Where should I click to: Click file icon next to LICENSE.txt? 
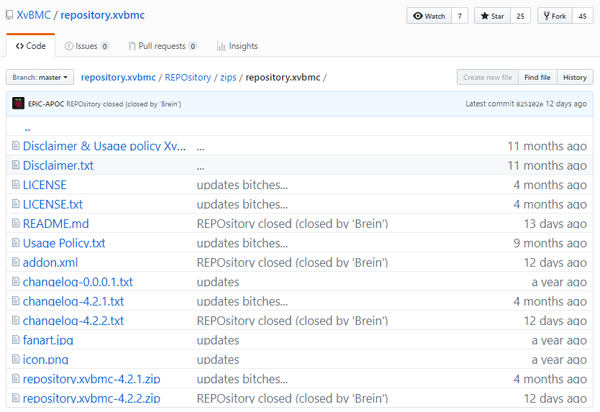coord(16,204)
